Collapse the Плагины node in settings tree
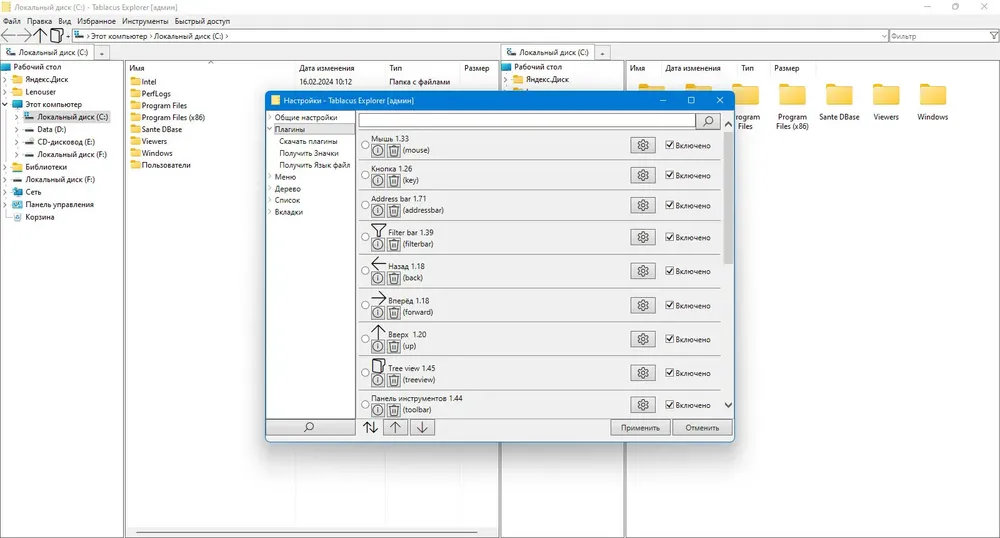1000x538 pixels. tap(270, 129)
